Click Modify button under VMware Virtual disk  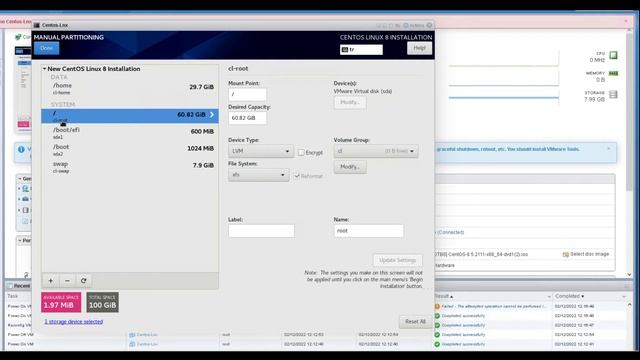point(350,102)
